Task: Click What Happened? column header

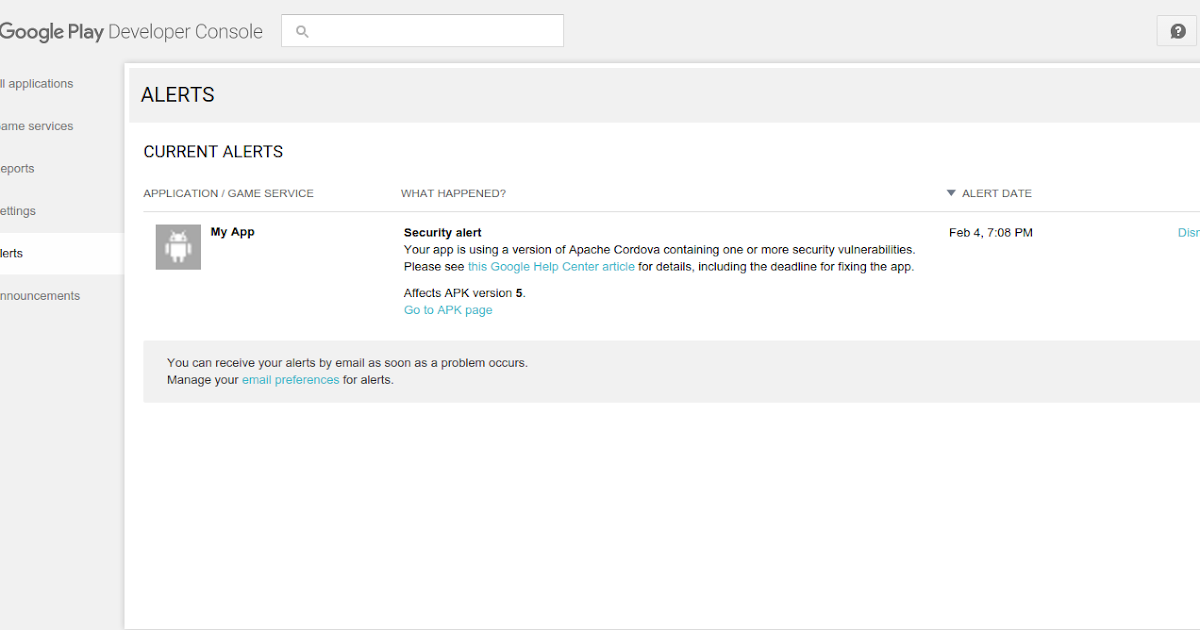Action: [453, 193]
